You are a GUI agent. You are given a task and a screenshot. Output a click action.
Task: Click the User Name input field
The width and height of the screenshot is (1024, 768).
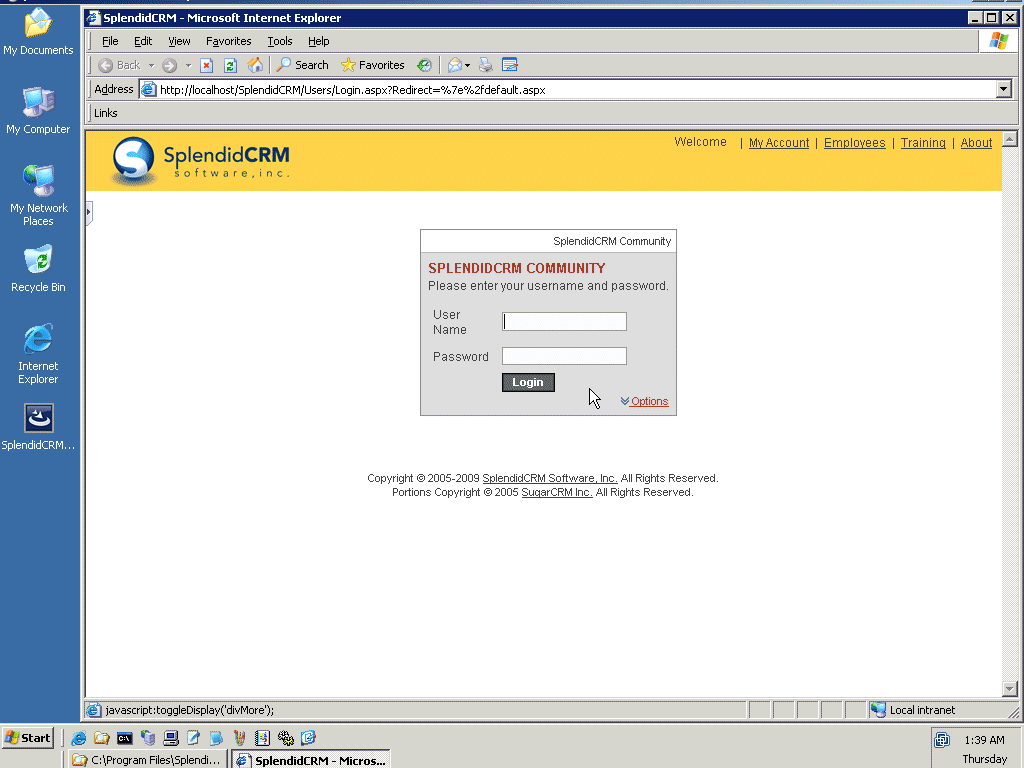(565, 321)
